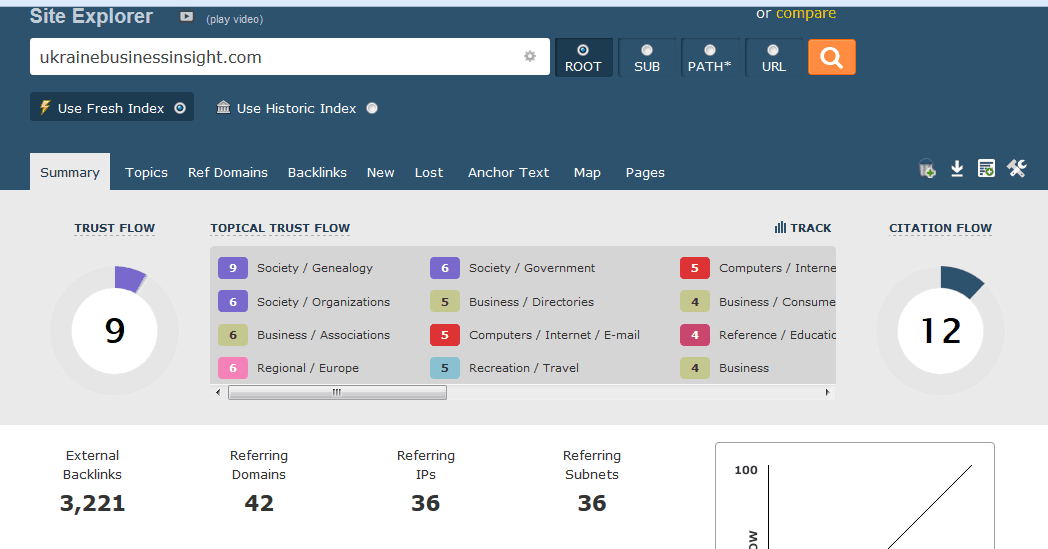Click the CITATION FLOW heading link
Screen dimensions: 1048x549
(940, 228)
